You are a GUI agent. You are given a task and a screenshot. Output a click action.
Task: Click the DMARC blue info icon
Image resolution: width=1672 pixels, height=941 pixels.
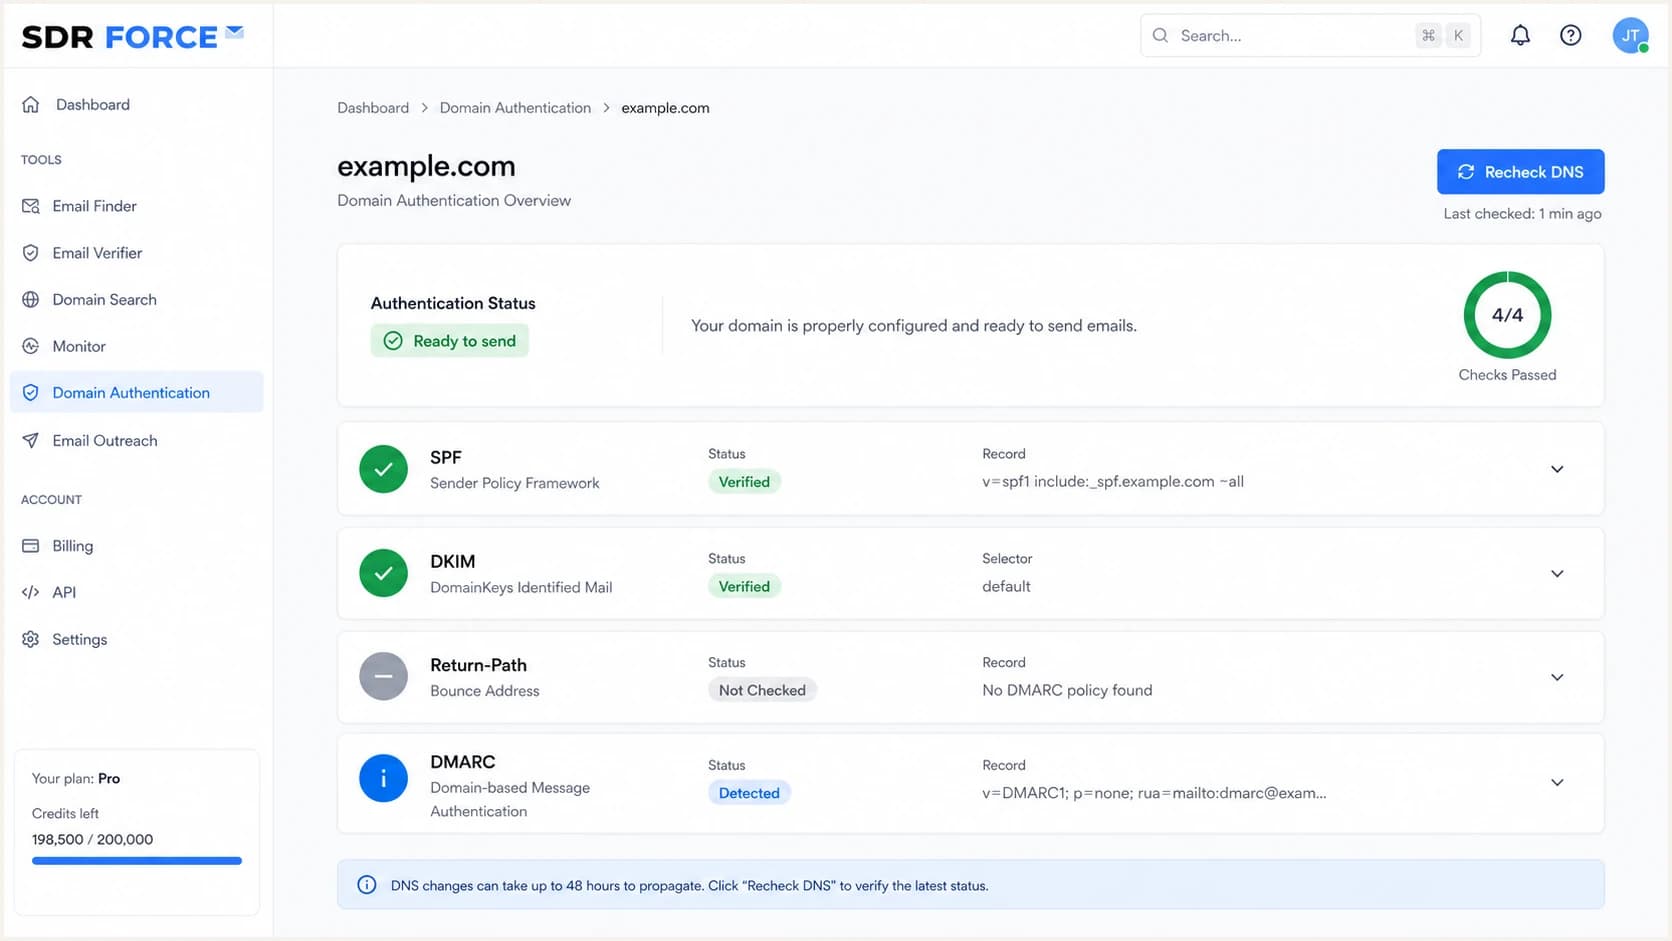(x=384, y=778)
